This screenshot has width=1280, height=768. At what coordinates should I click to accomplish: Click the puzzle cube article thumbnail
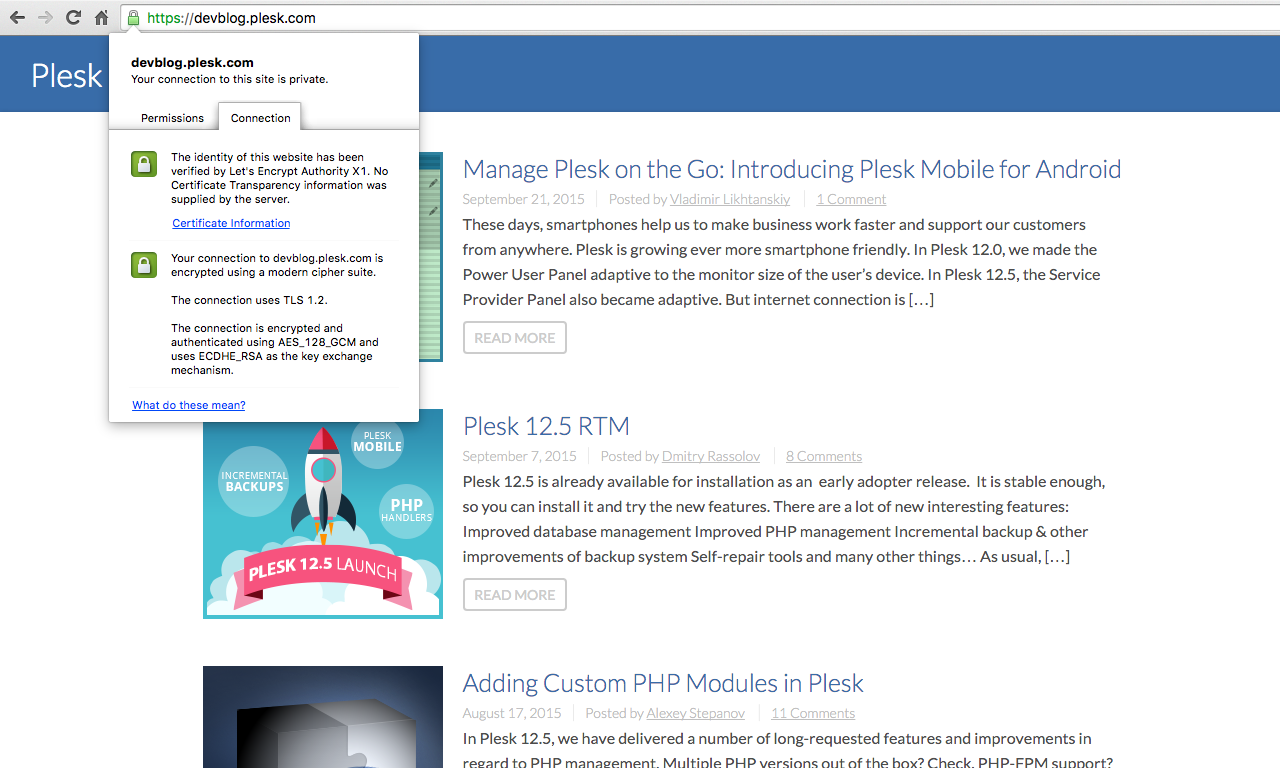tap(323, 717)
